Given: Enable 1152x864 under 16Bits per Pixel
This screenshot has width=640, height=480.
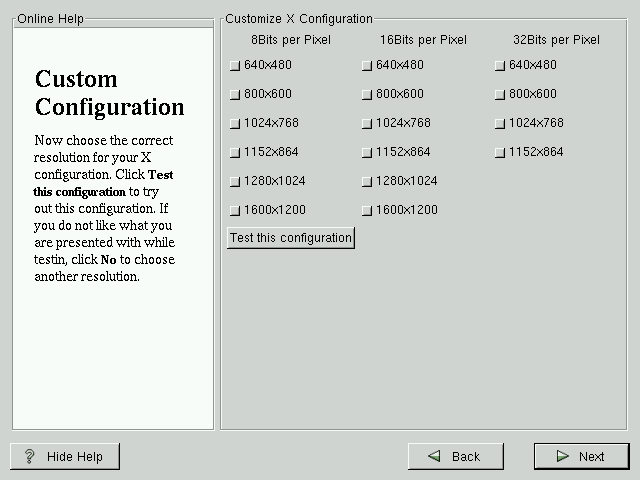Looking at the screenshot, I should 367,153.
